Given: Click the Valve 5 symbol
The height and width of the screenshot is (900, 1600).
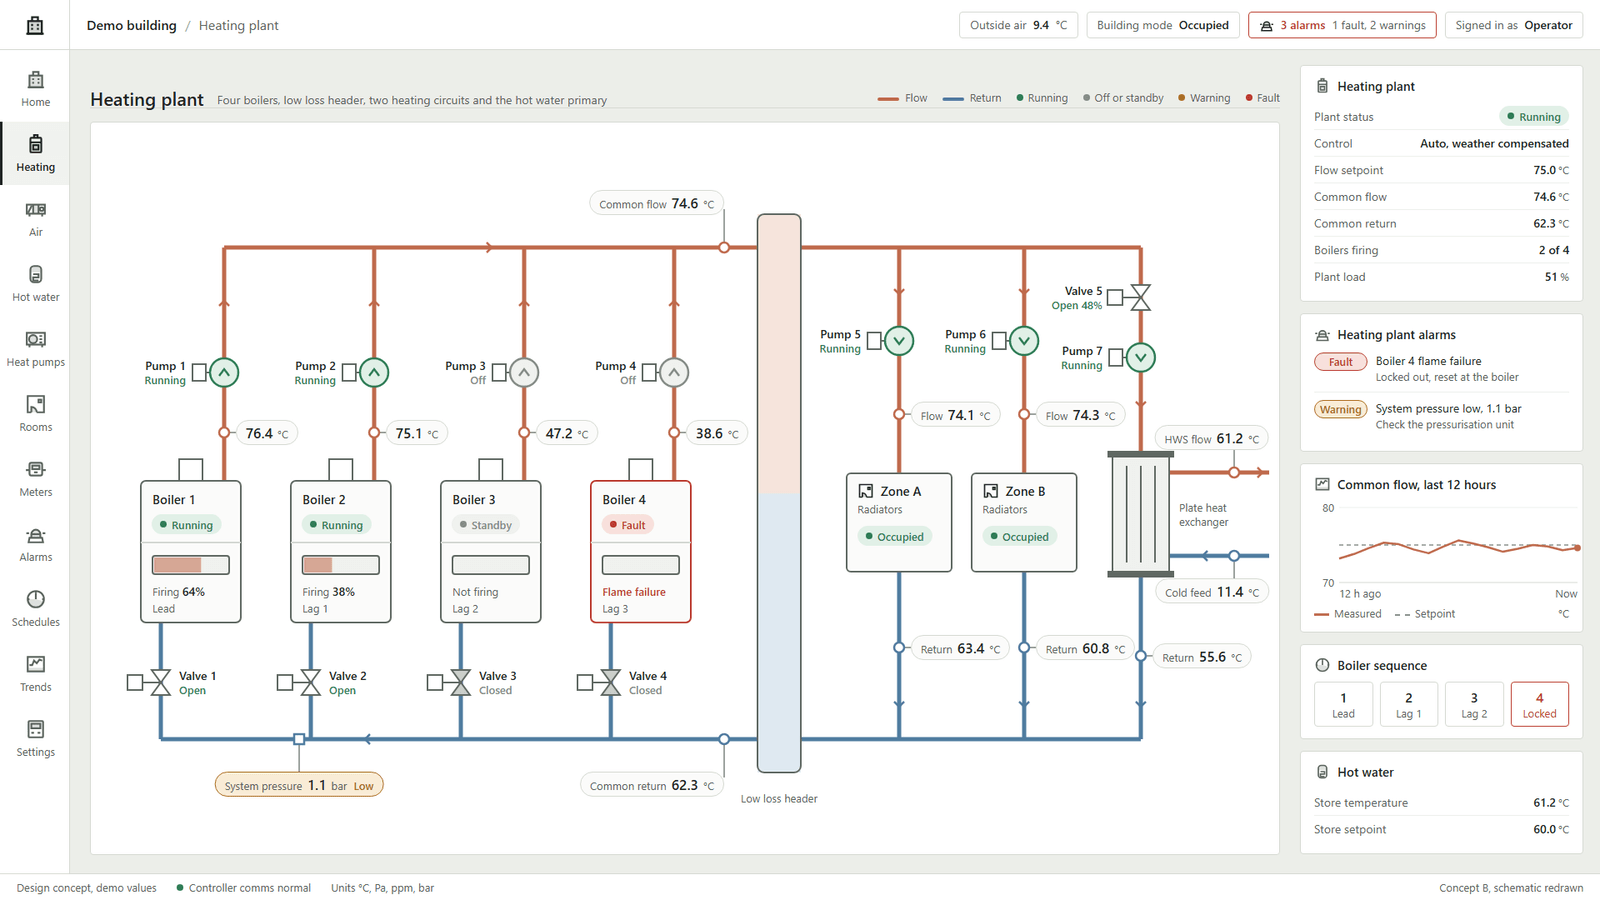Looking at the screenshot, I should (x=1141, y=297).
